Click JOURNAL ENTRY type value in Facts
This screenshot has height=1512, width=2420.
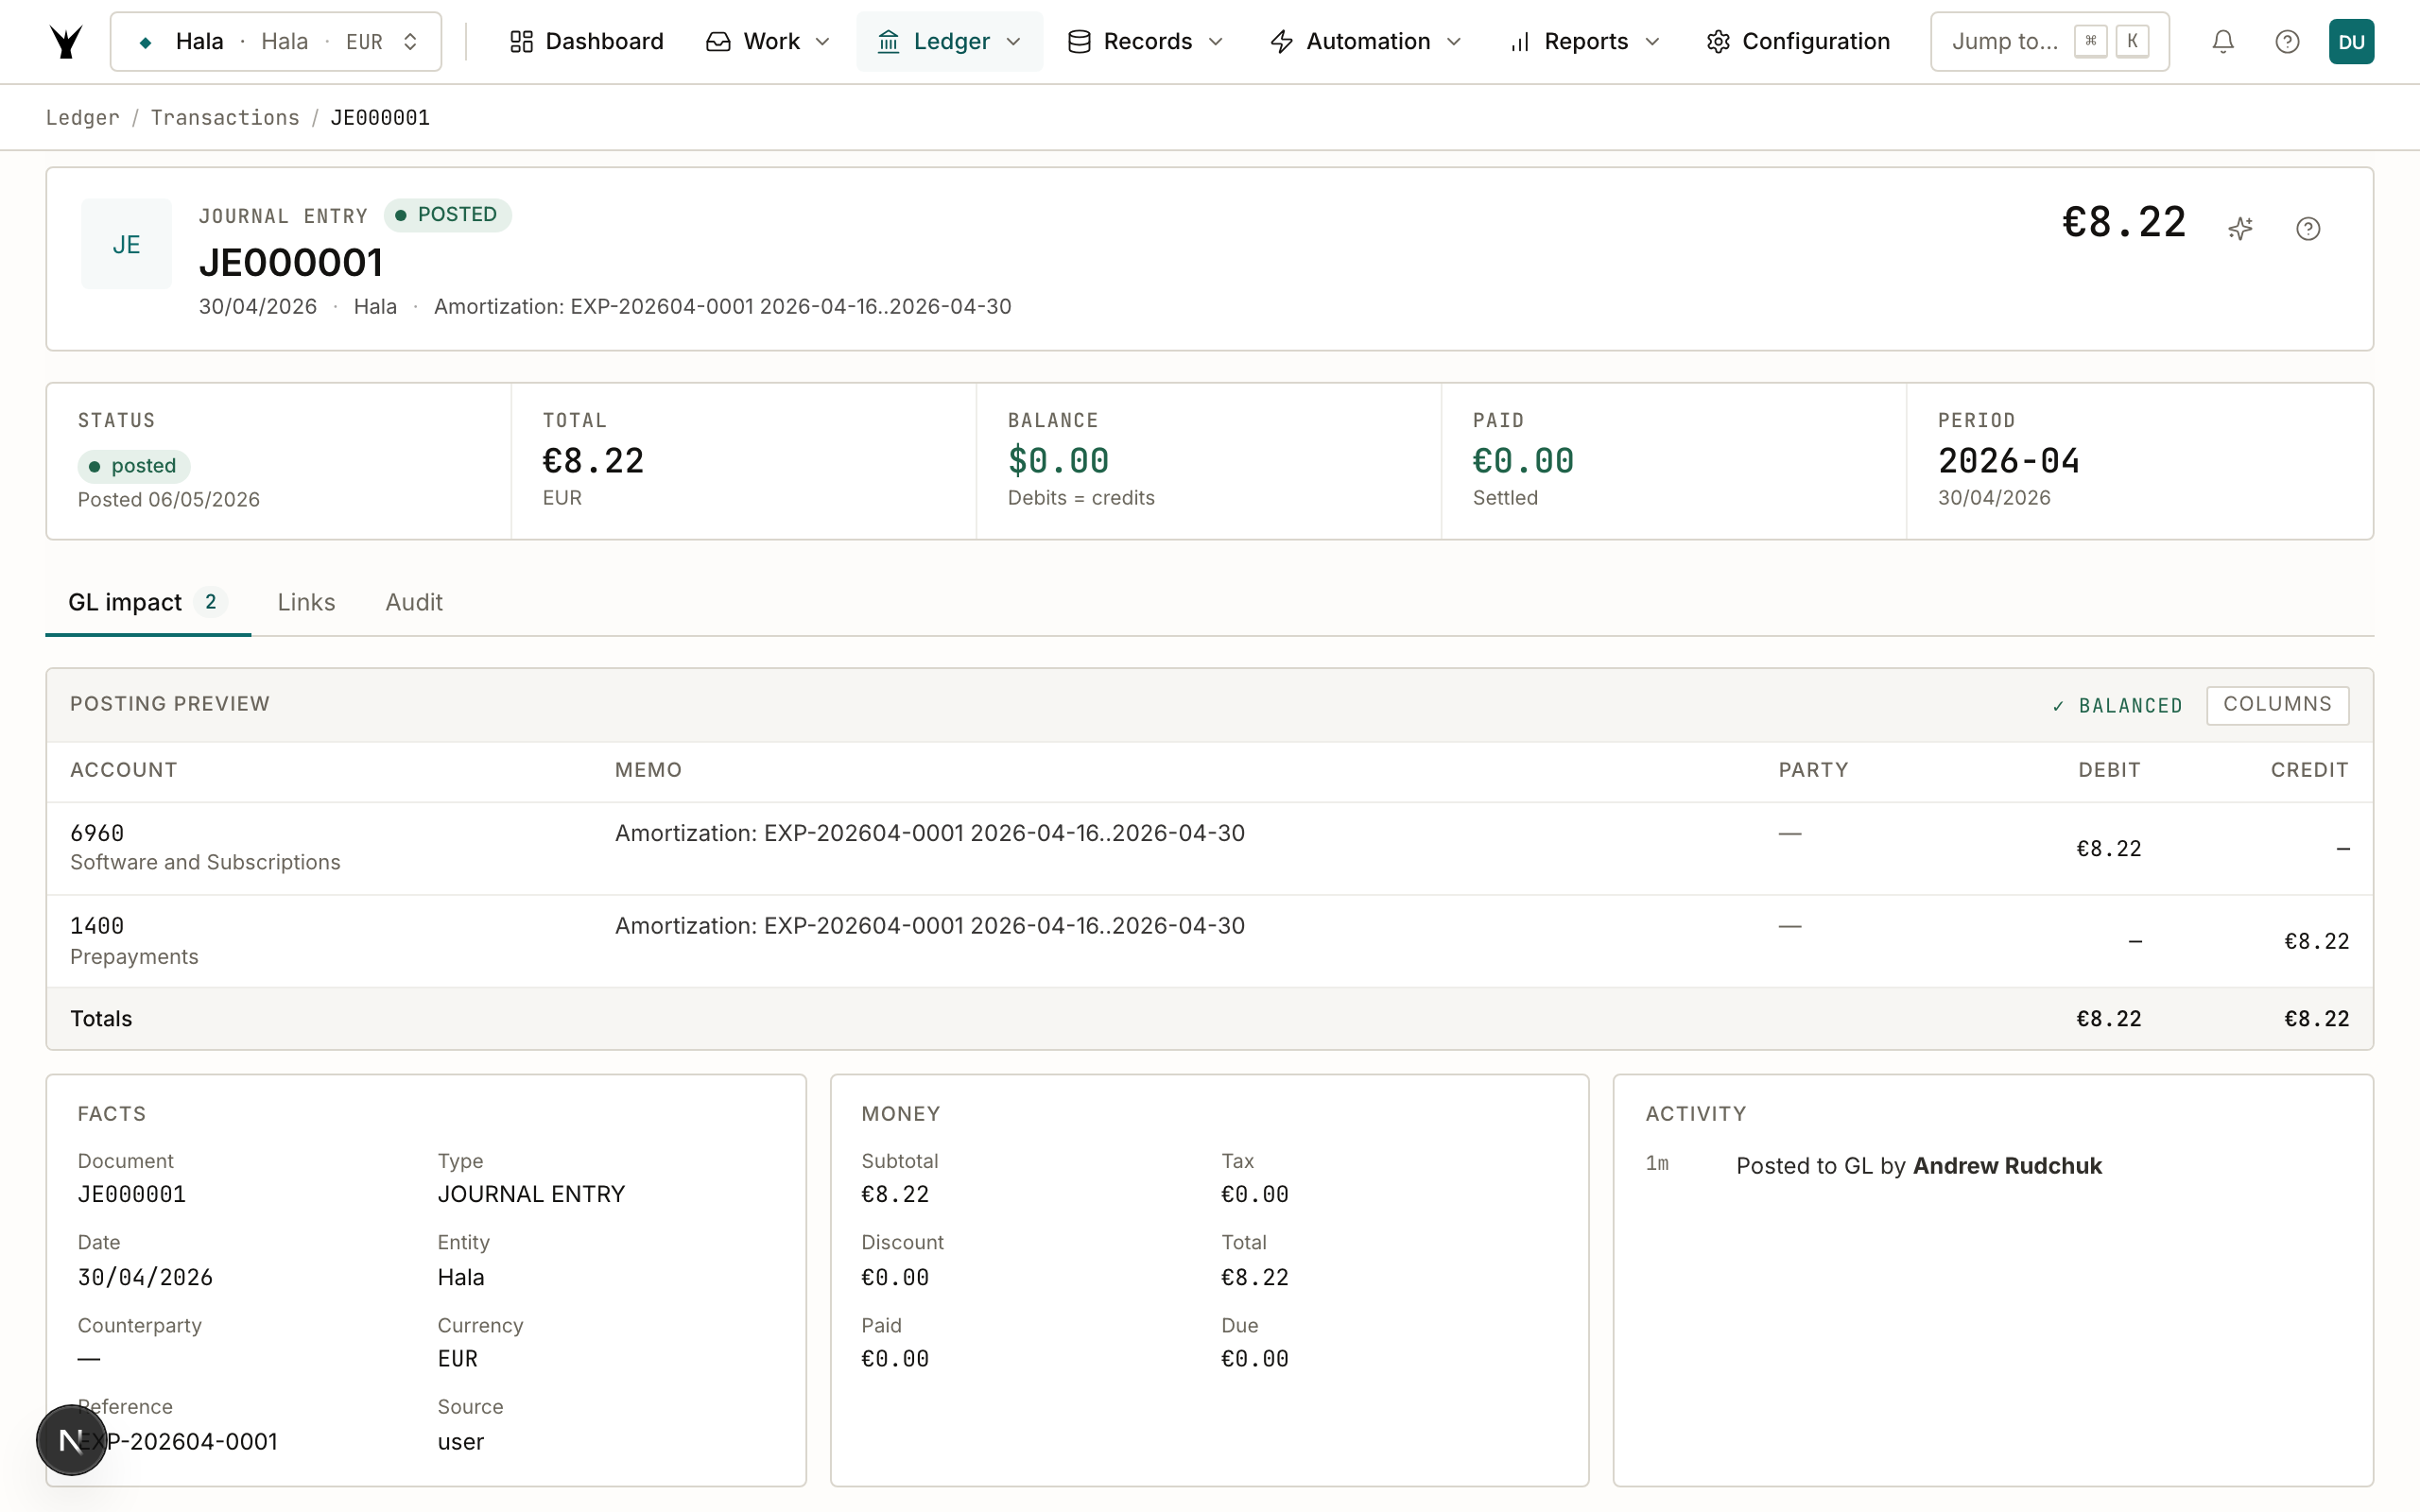pyautogui.click(x=531, y=1194)
